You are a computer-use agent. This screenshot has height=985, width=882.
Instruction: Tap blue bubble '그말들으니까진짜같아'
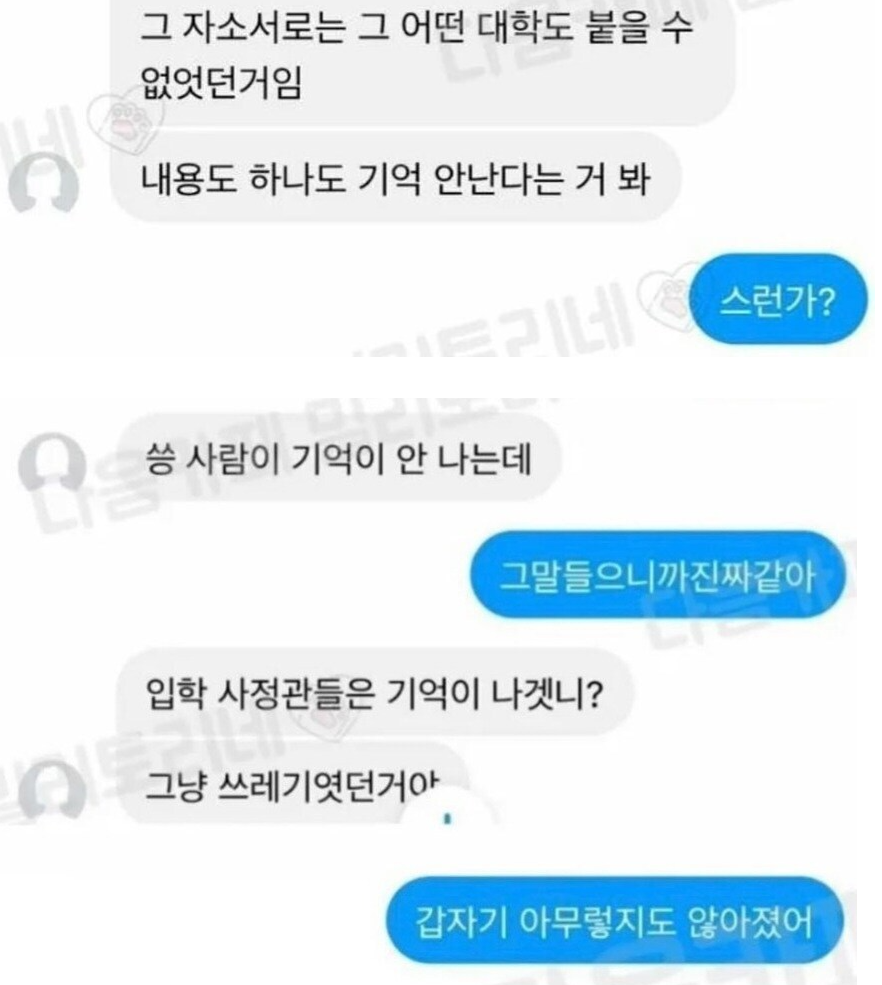point(657,574)
